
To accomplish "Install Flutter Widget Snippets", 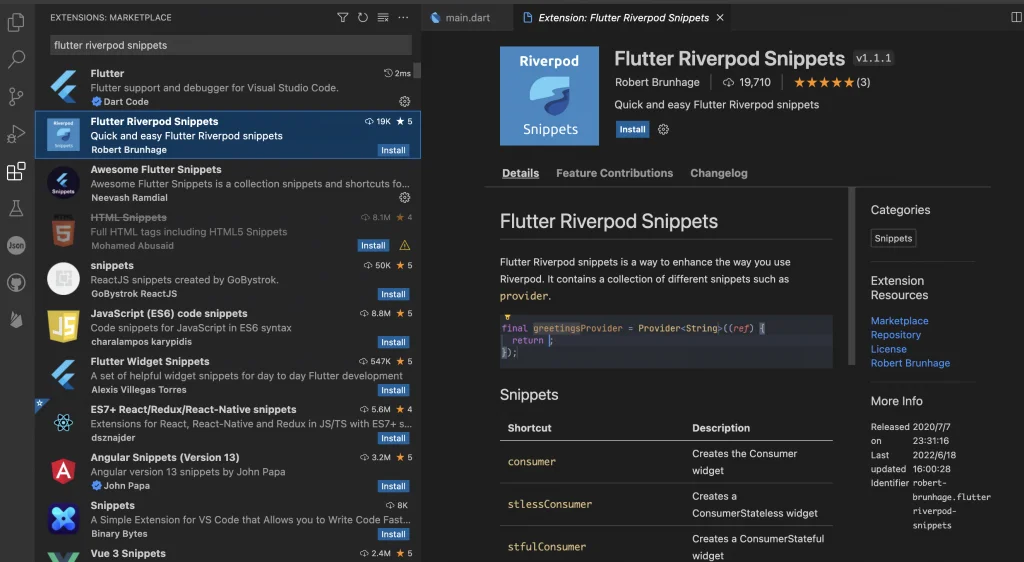I will point(393,390).
